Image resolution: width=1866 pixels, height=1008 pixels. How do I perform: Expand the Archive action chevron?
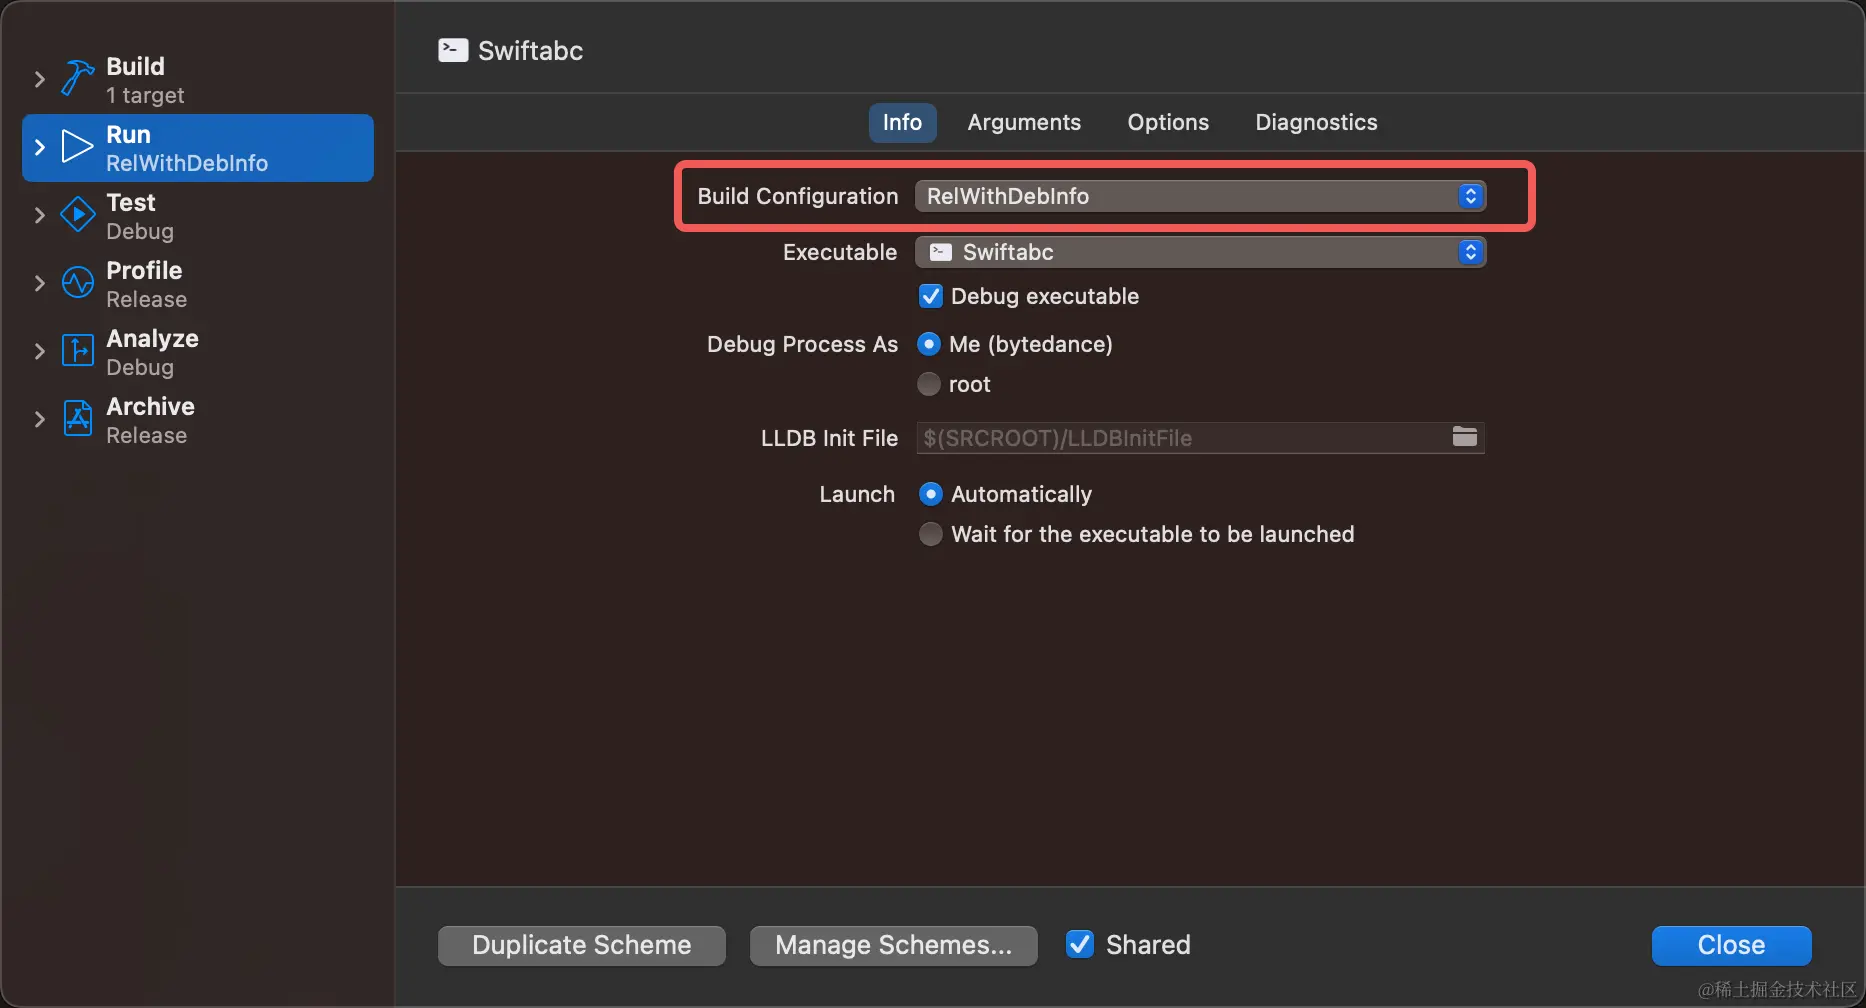40,419
